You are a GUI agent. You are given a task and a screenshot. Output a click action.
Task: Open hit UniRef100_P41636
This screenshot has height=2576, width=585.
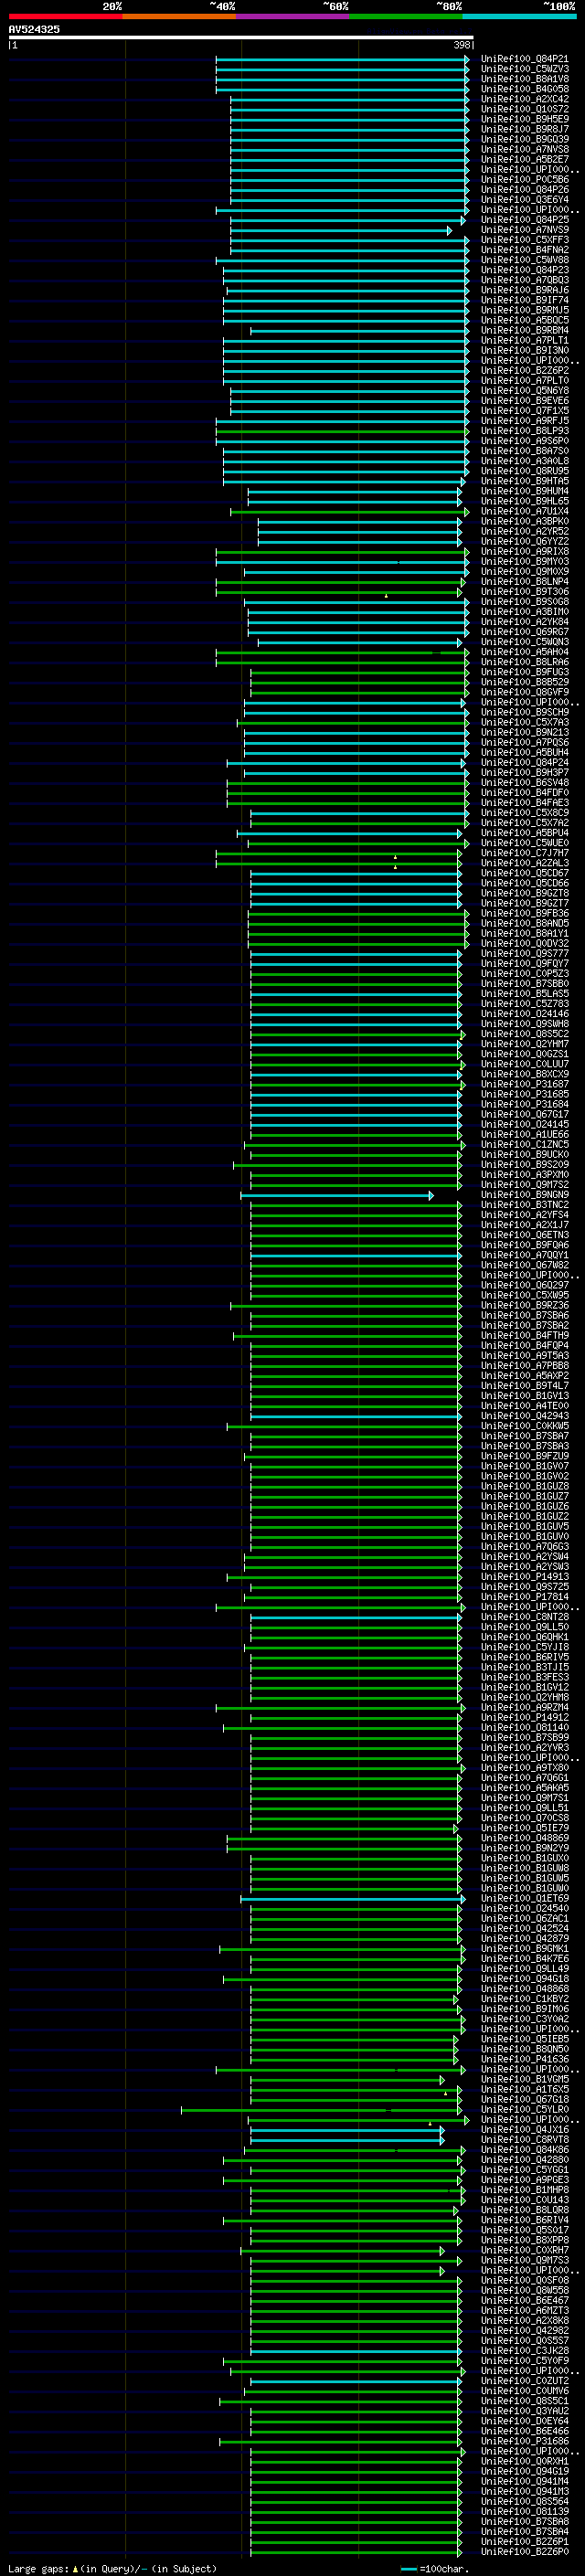click(x=525, y=2059)
